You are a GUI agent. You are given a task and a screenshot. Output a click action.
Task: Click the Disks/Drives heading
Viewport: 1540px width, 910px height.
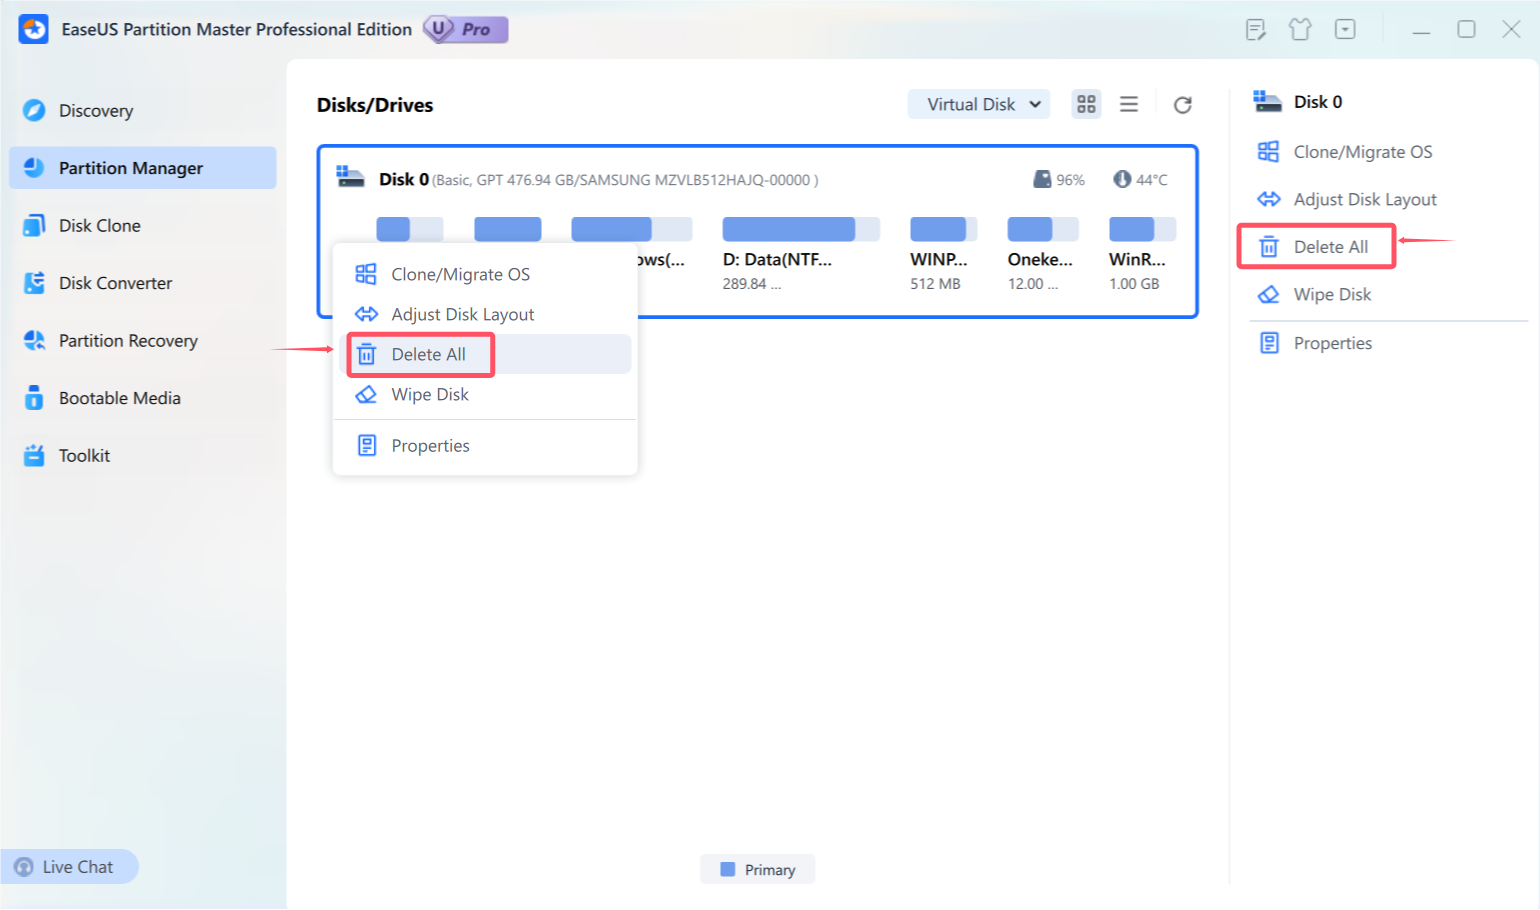(x=375, y=105)
